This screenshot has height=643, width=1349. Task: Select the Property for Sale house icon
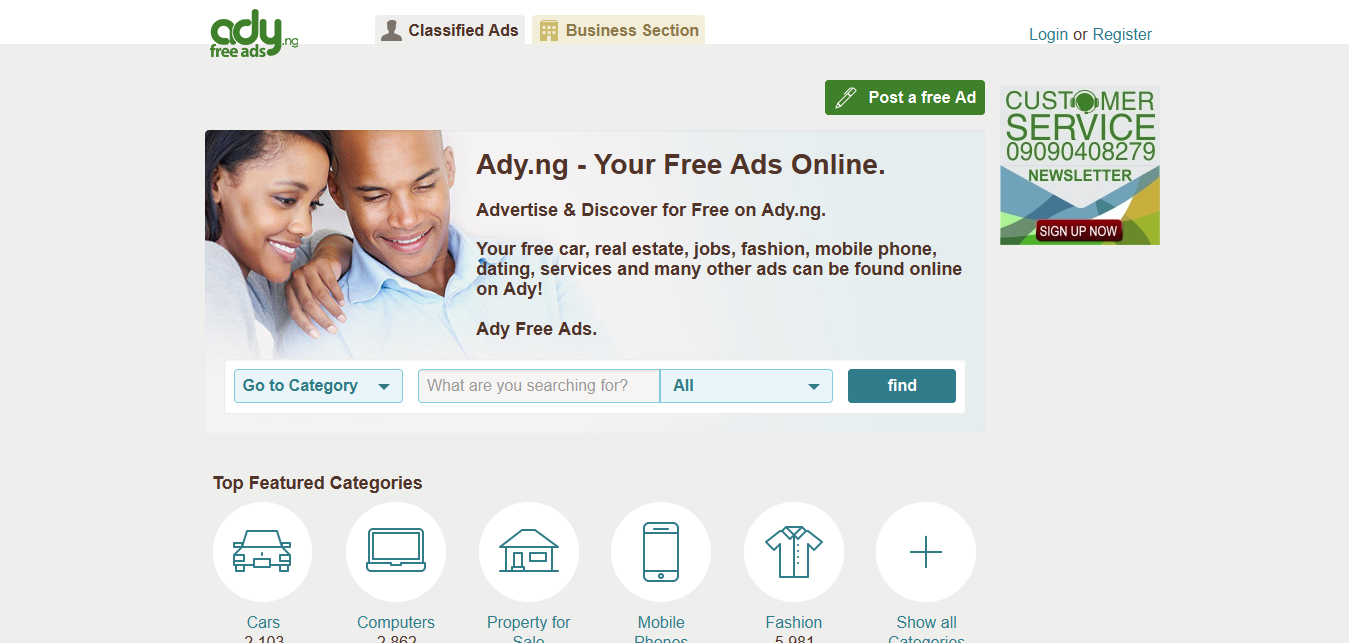point(529,551)
